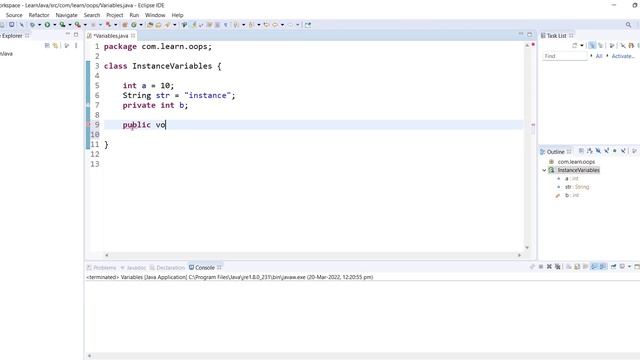Click the Open Type toolbar icon
Image resolution: width=640 pixels, height=360 pixels.
tap(150, 24)
